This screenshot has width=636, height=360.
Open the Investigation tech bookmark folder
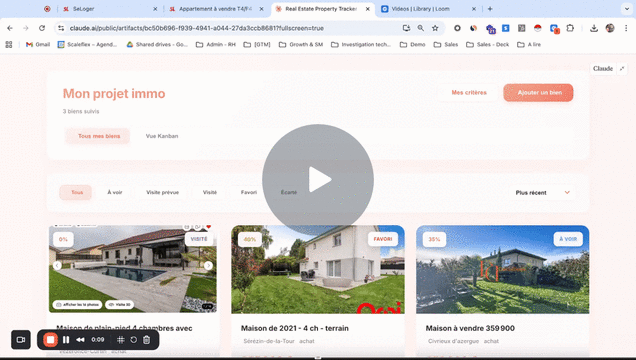coord(361,45)
